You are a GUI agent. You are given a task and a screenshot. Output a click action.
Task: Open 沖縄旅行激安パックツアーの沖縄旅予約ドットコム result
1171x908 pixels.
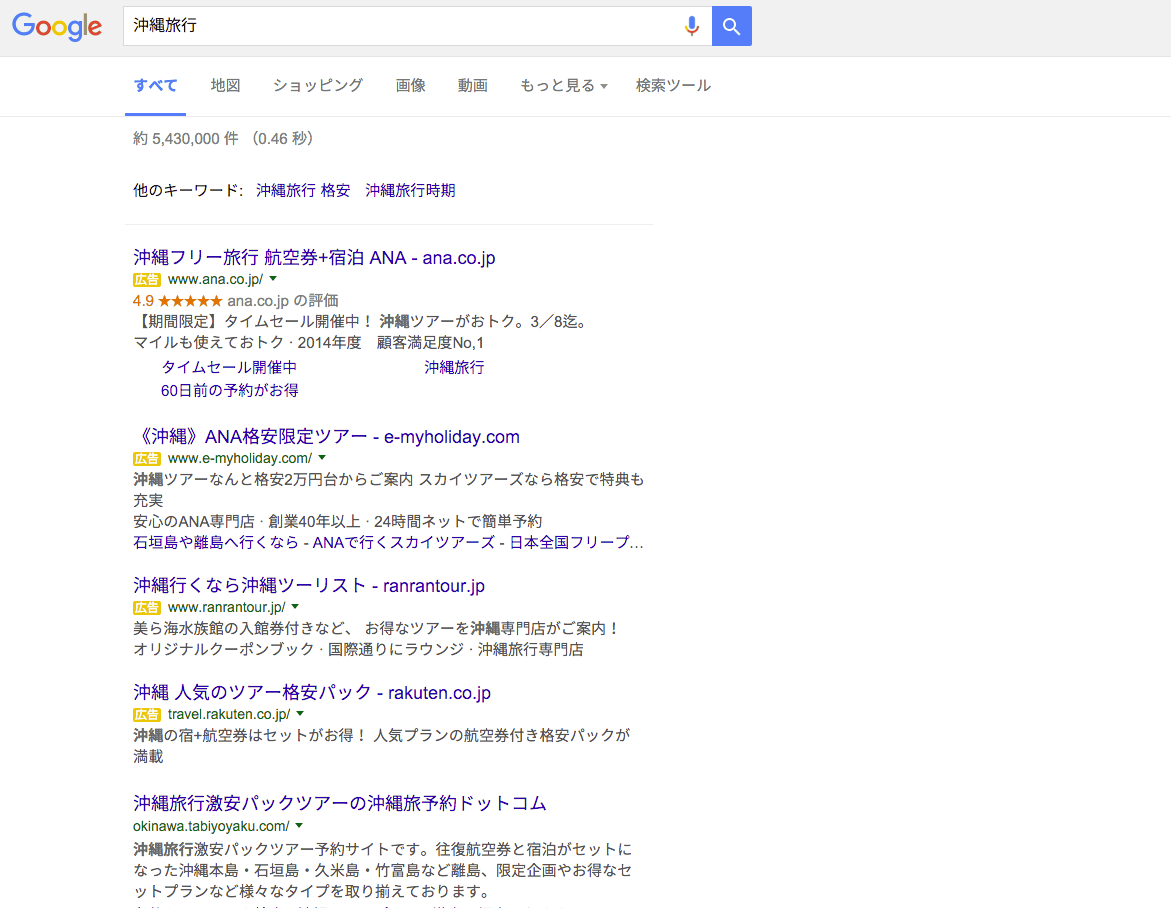tap(340, 803)
